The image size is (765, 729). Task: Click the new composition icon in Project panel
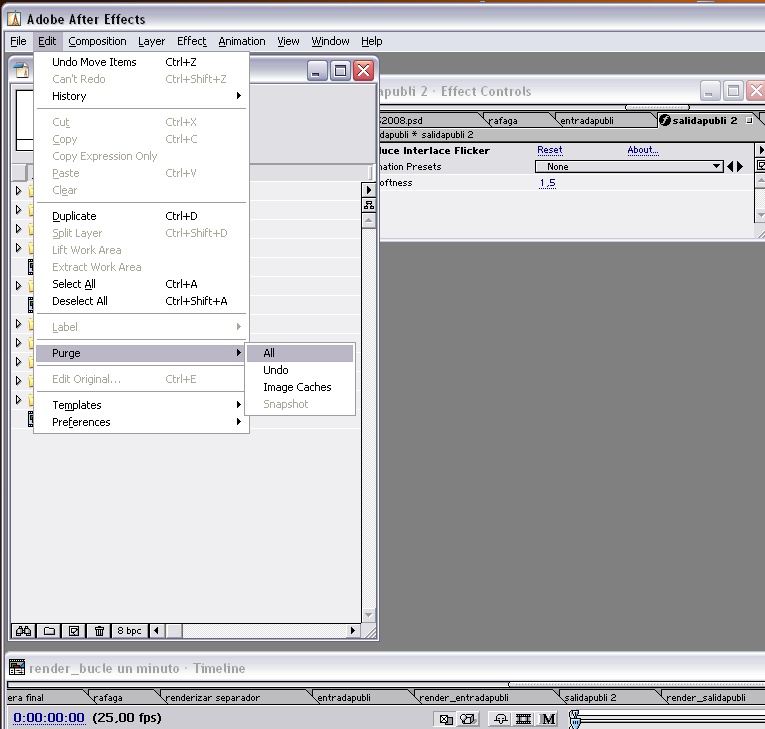[x=74, y=631]
